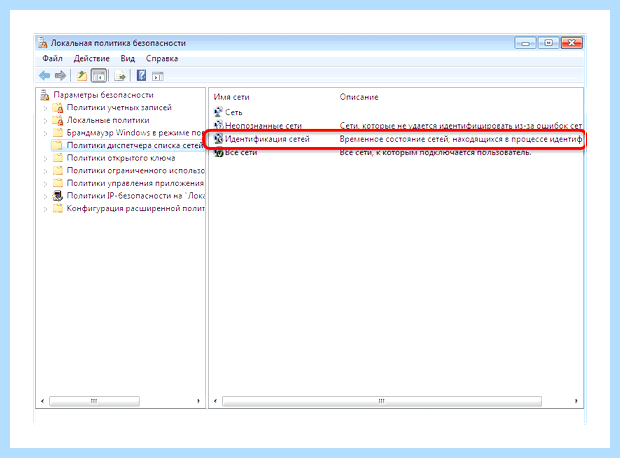
Task: Open the Файл menu
Action: click(x=52, y=59)
